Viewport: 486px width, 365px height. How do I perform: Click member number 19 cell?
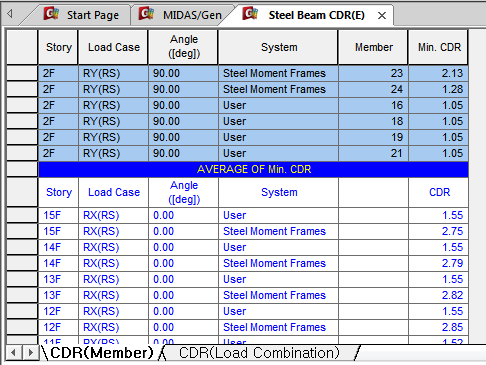[373, 137]
